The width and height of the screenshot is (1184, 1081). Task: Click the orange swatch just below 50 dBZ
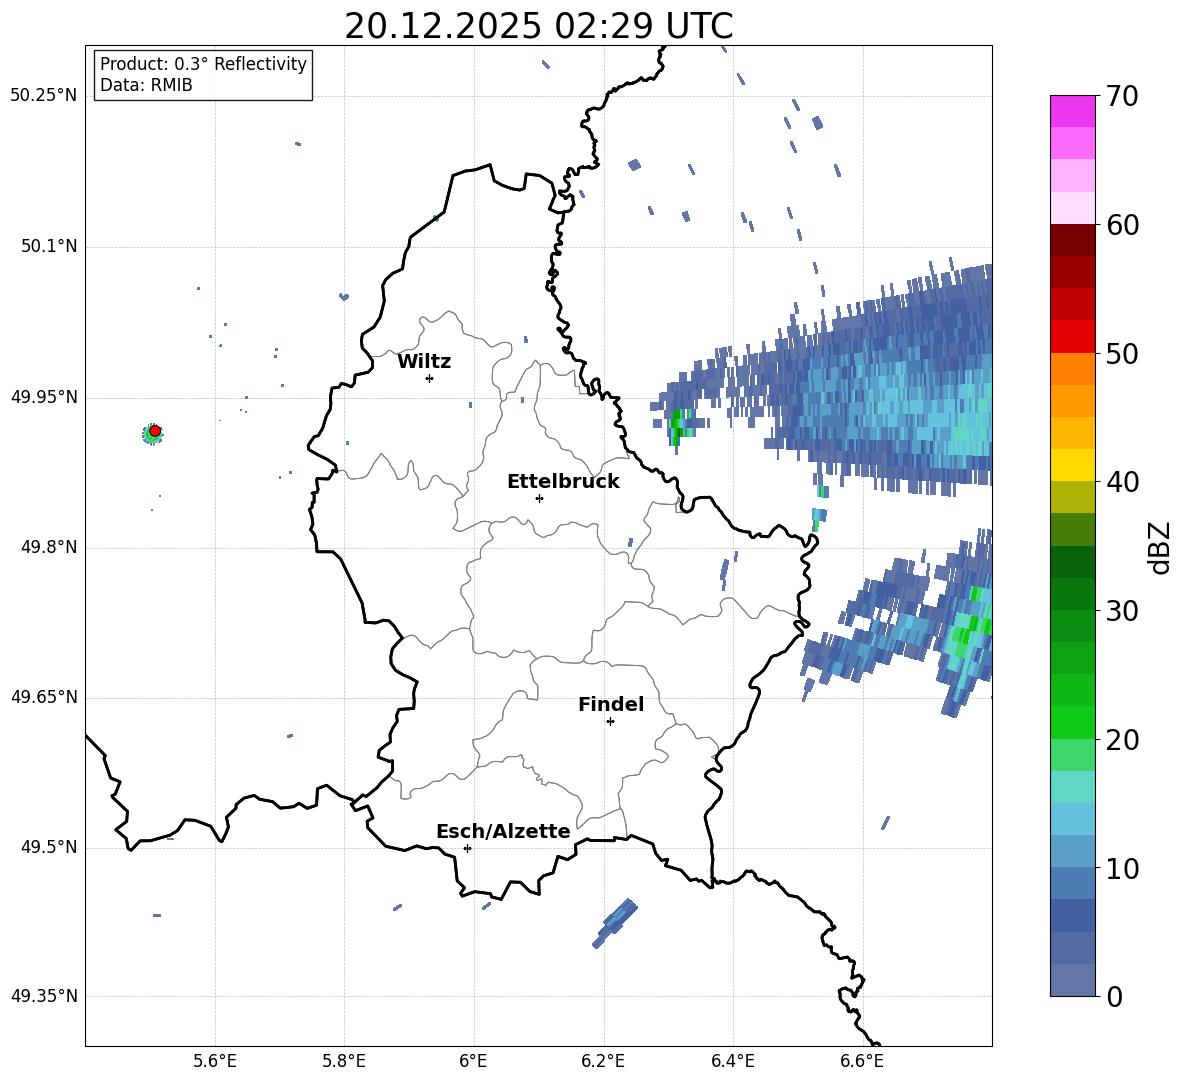pos(1072,368)
